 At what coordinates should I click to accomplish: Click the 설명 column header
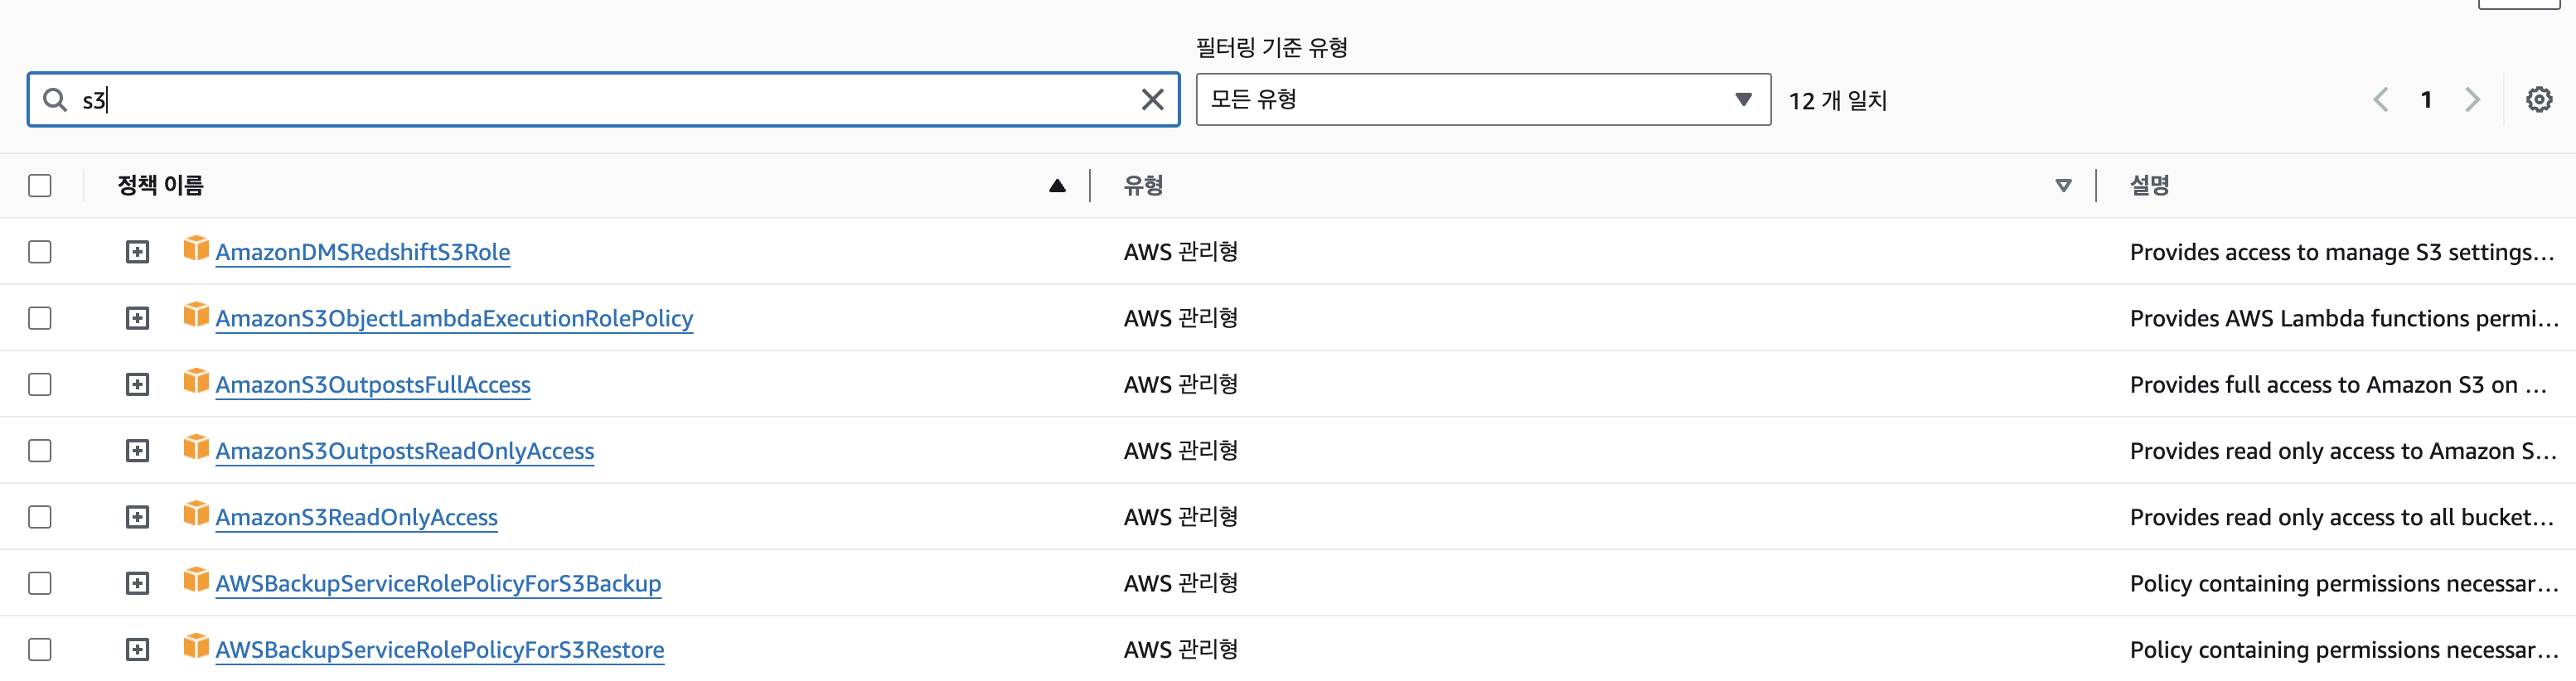click(x=2149, y=185)
